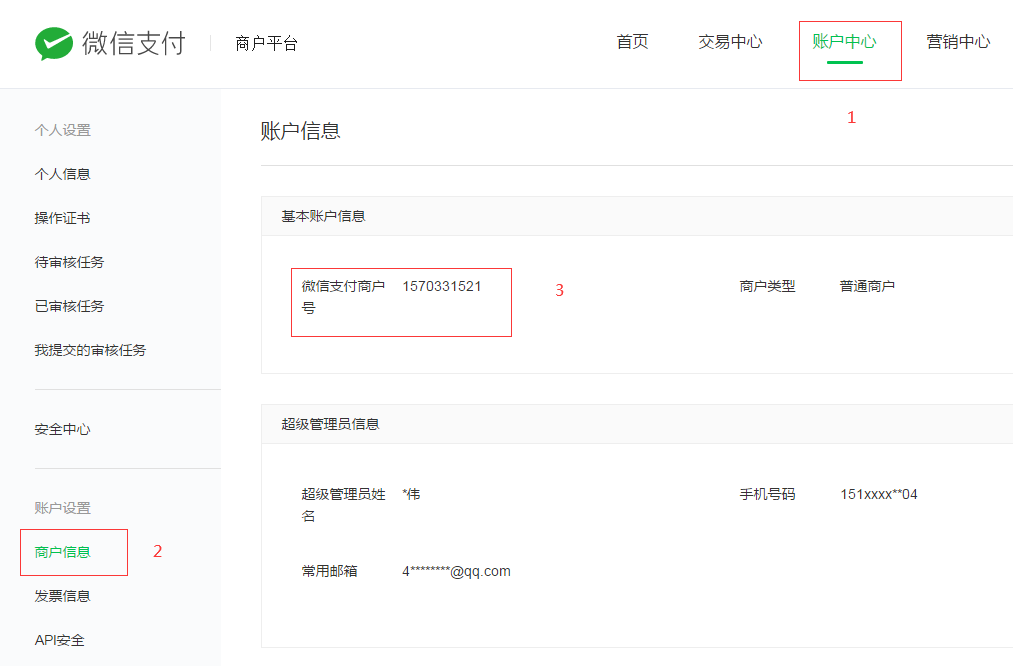Image resolution: width=1013 pixels, height=666 pixels.
Task: Click the 基本账户信息 panel header
Action: click(637, 216)
